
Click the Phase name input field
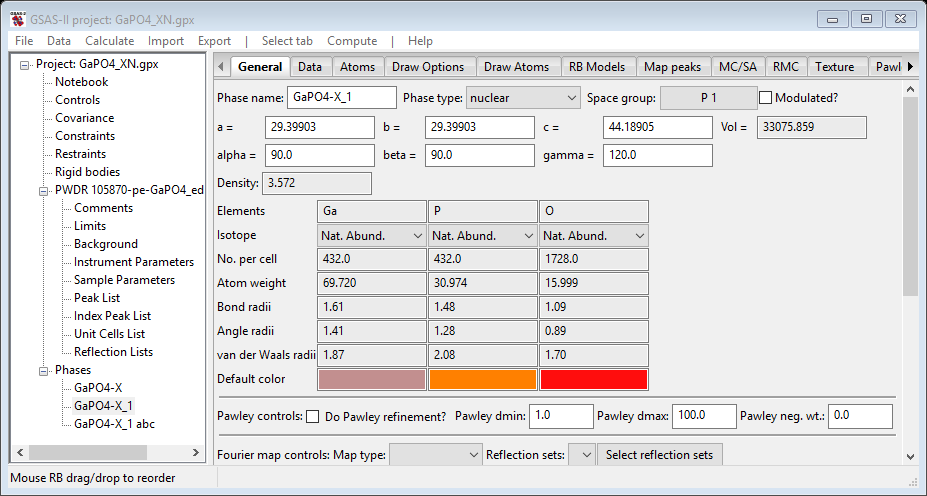click(342, 98)
